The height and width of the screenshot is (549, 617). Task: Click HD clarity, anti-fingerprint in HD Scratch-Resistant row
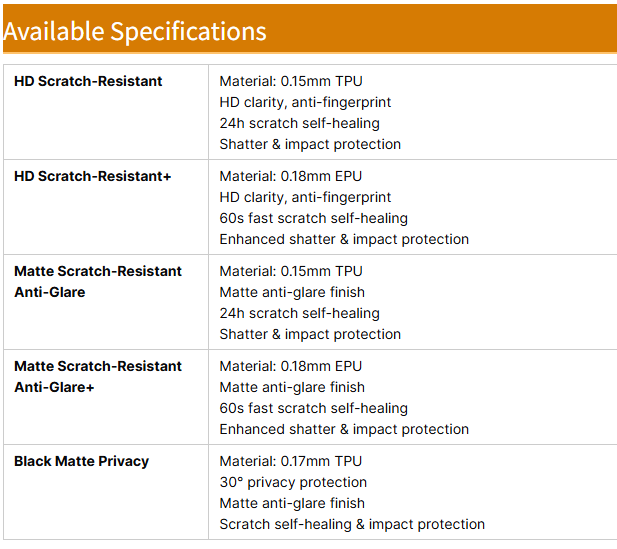click(x=305, y=102)
